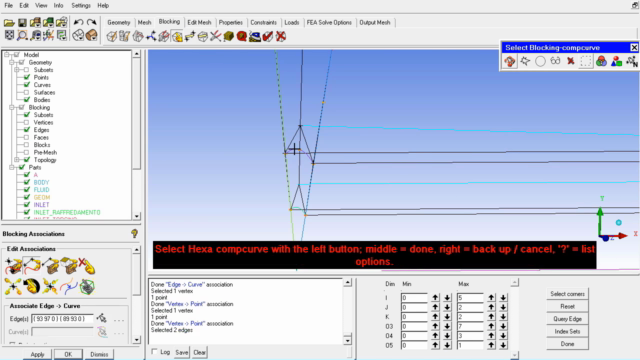This screenshot has height=360, width=640.
Task: Click the Disassociate from Geometry icon
Action: coord(87,266)
